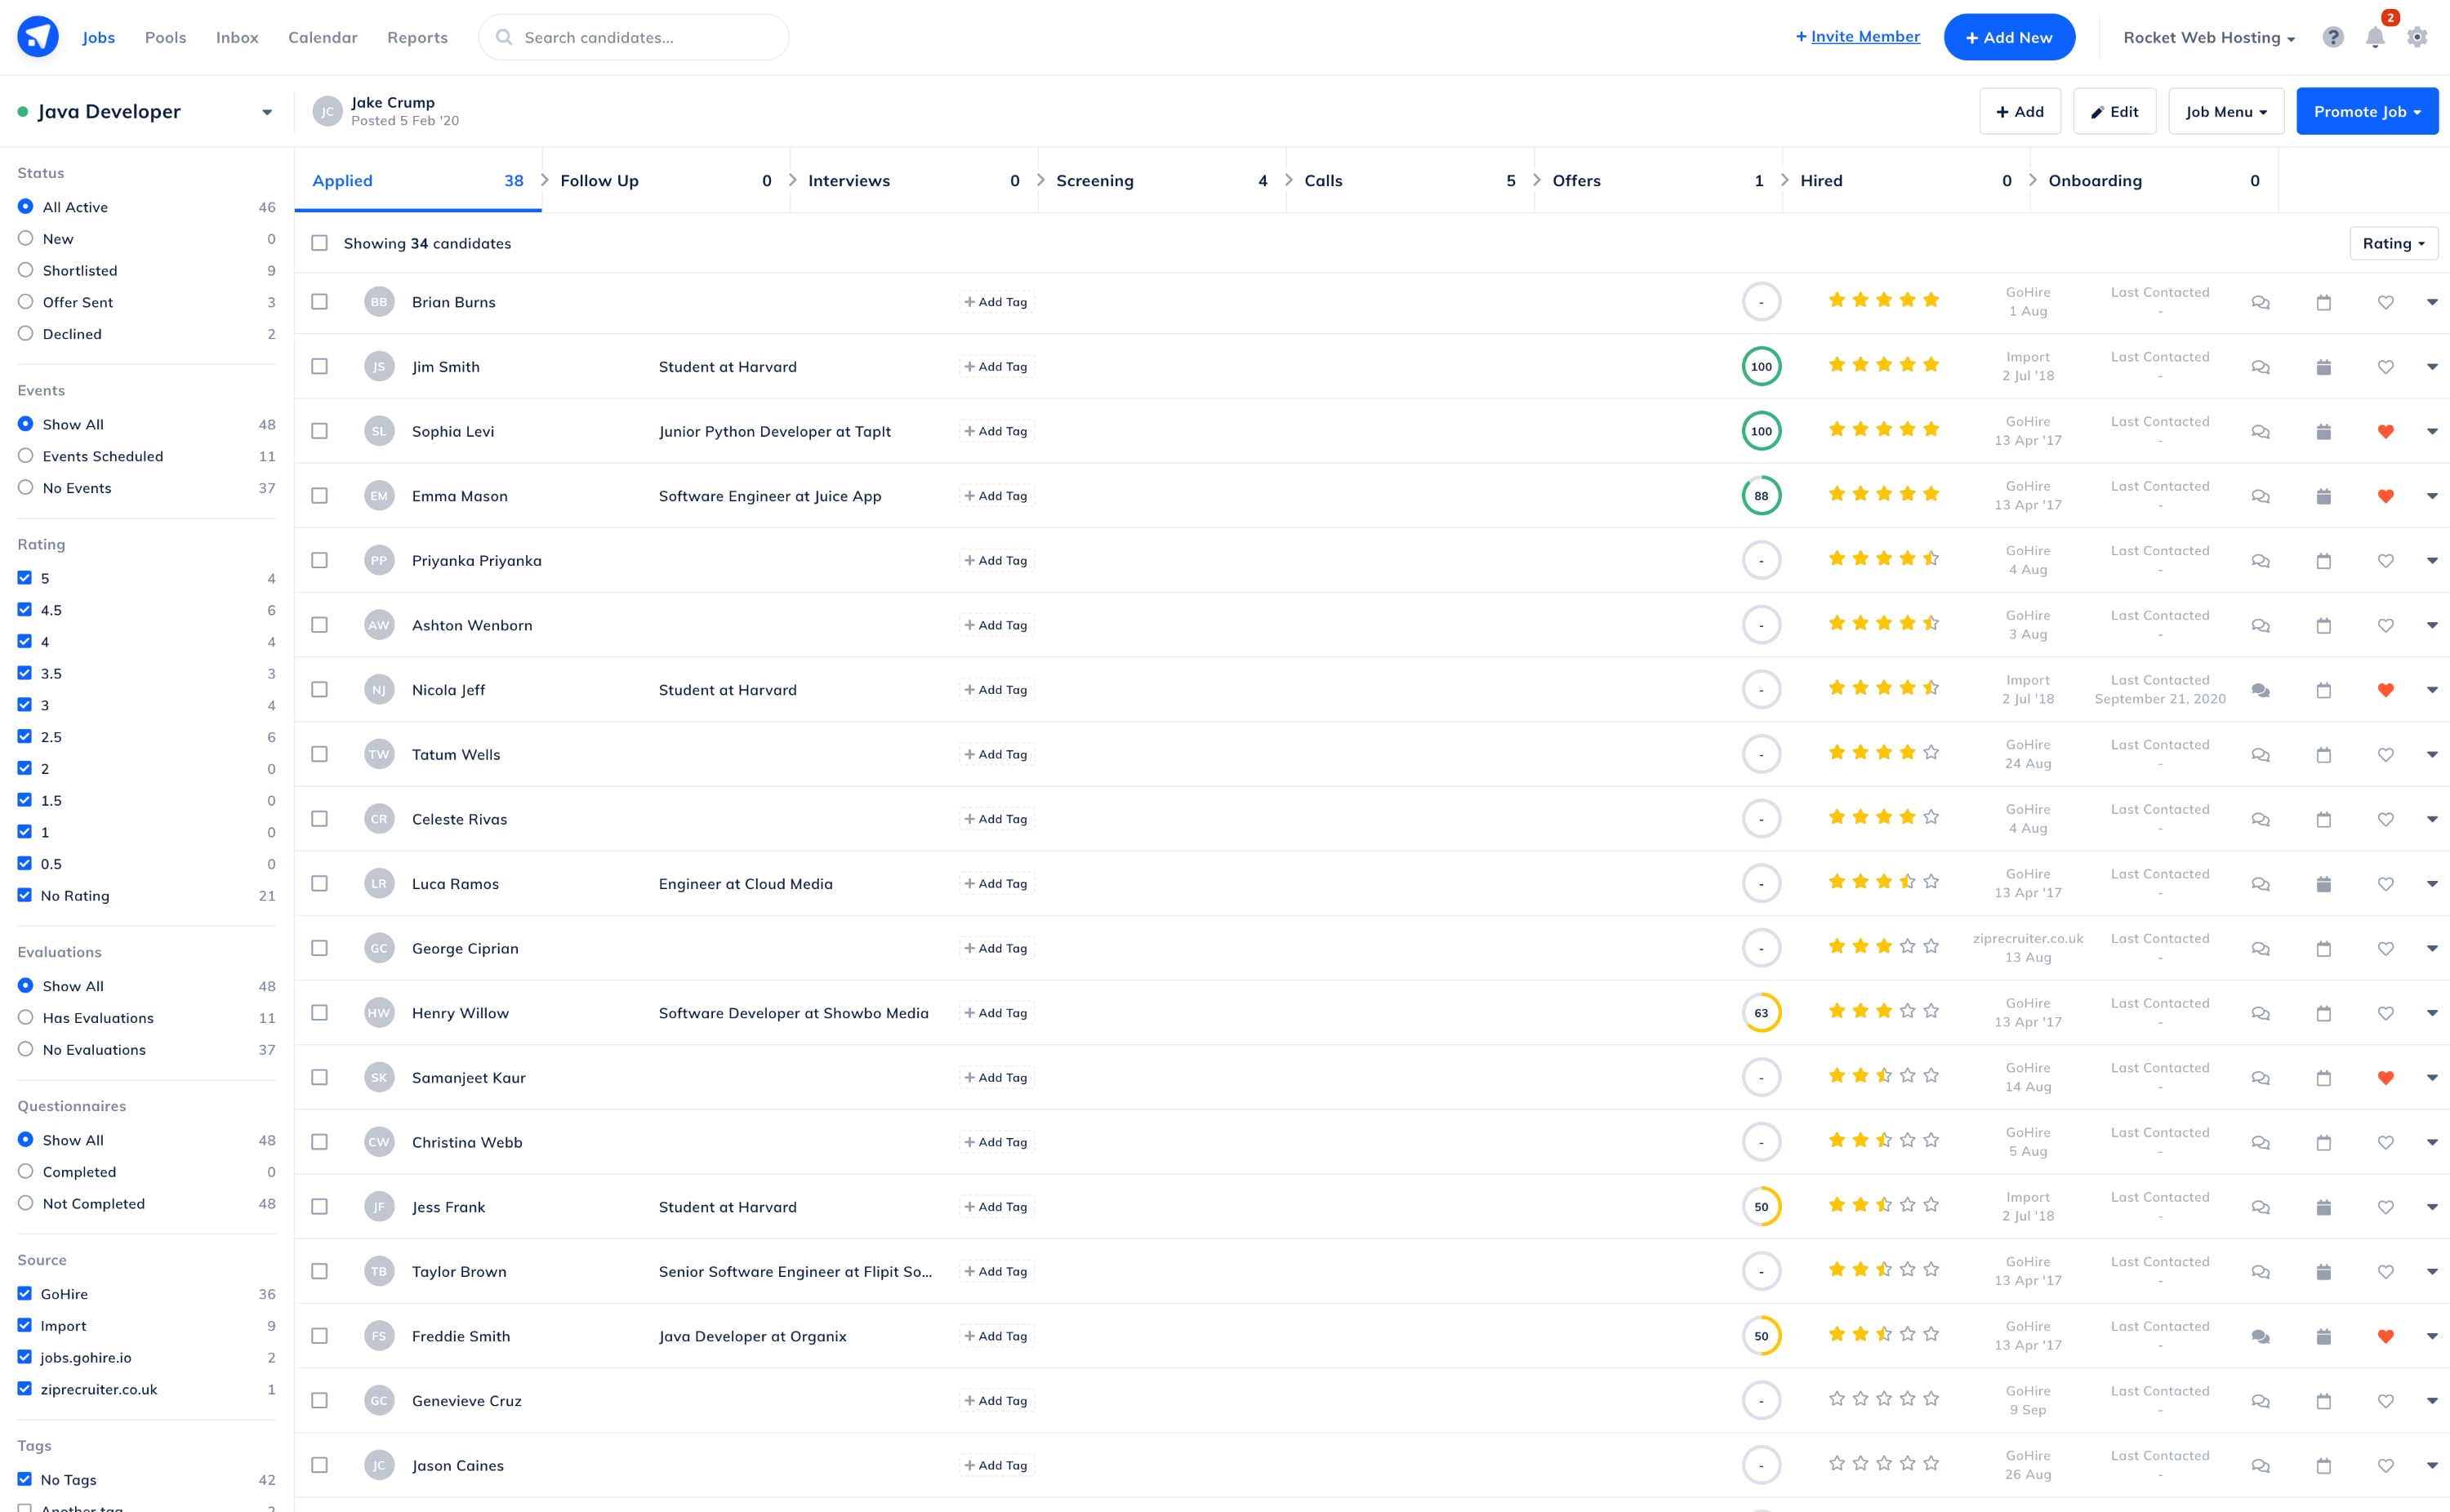Click the Invite Member link
Screen dimensions: 2450x1512
1857,37
